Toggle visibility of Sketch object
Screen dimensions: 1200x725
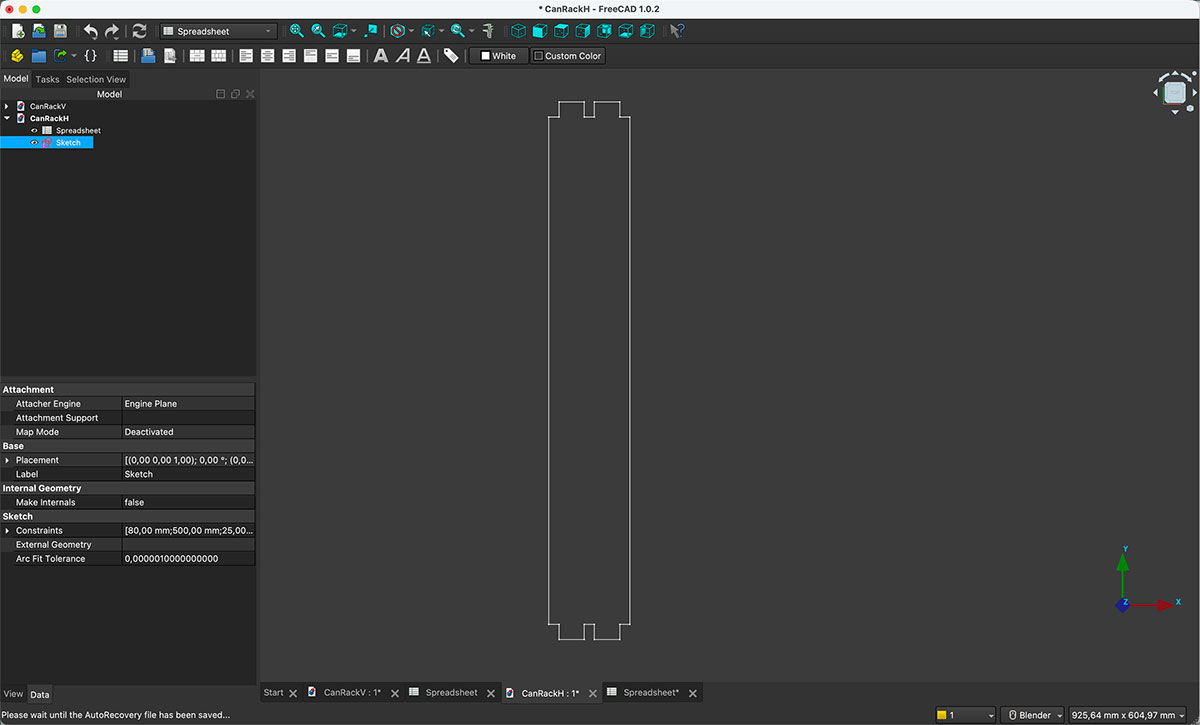pyautogui.click(x=34, y=143)
